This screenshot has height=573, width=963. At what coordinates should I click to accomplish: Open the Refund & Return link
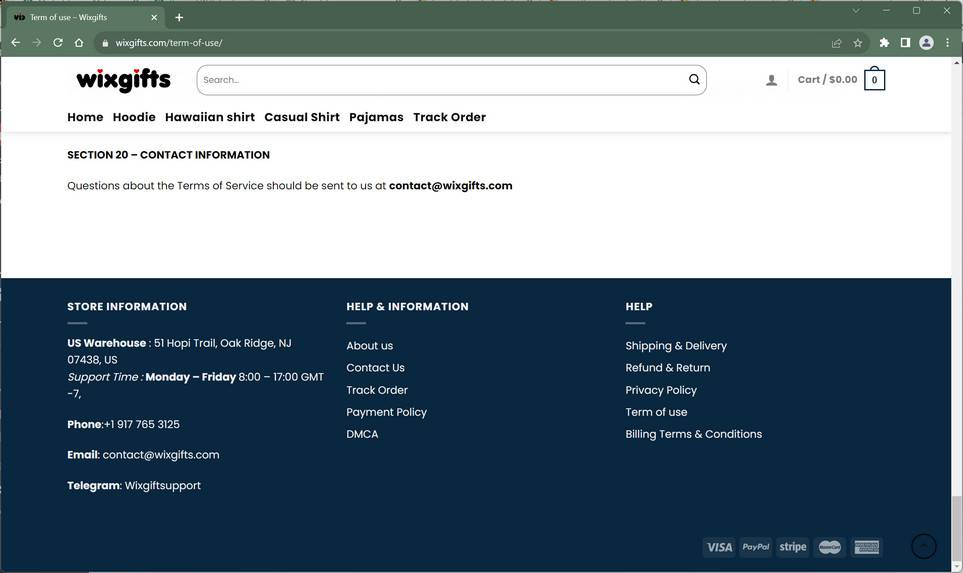[x=668, y=367]
